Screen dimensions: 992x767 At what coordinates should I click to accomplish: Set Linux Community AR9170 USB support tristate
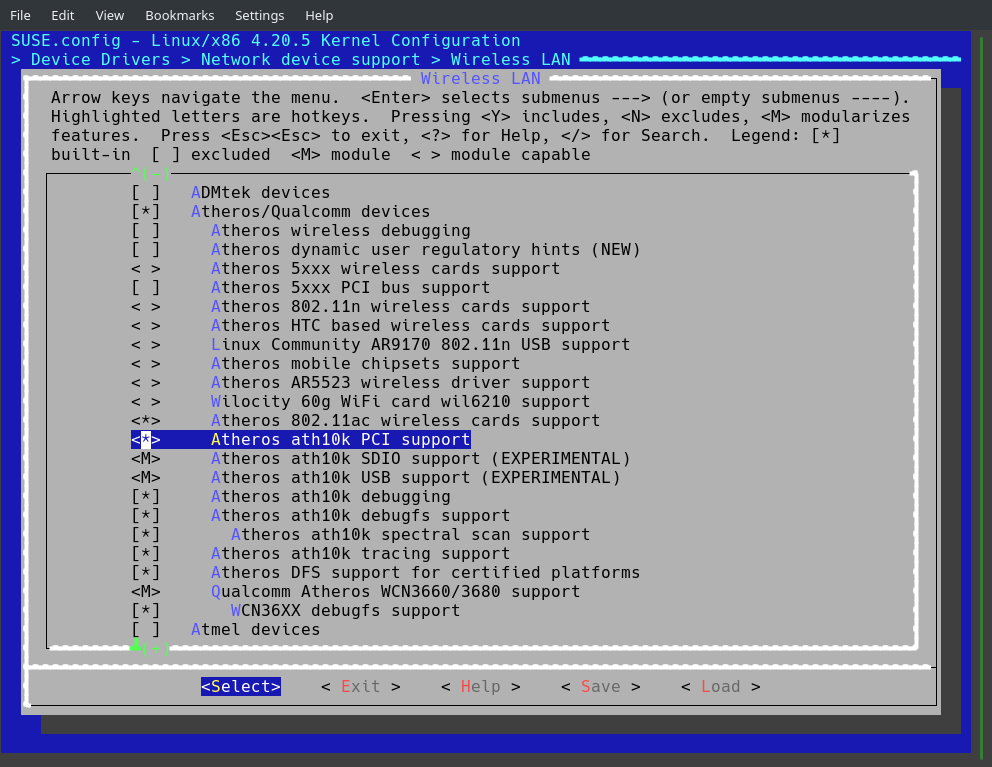tap(146, 344)
